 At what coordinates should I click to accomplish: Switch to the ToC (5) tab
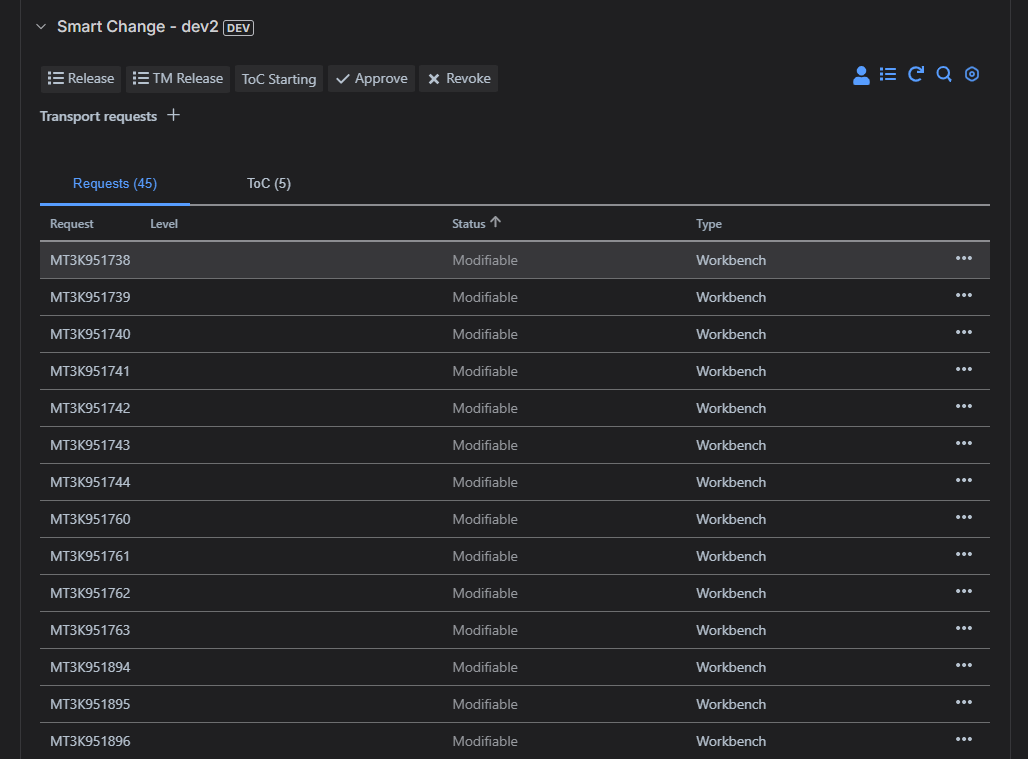click(x=269, y=184)
